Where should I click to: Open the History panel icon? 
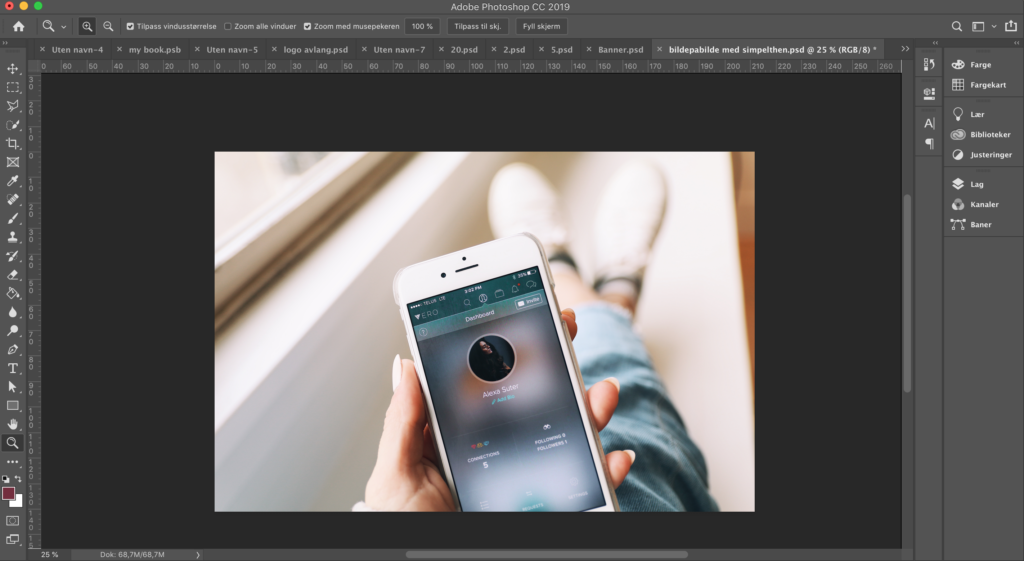(929, 65)
